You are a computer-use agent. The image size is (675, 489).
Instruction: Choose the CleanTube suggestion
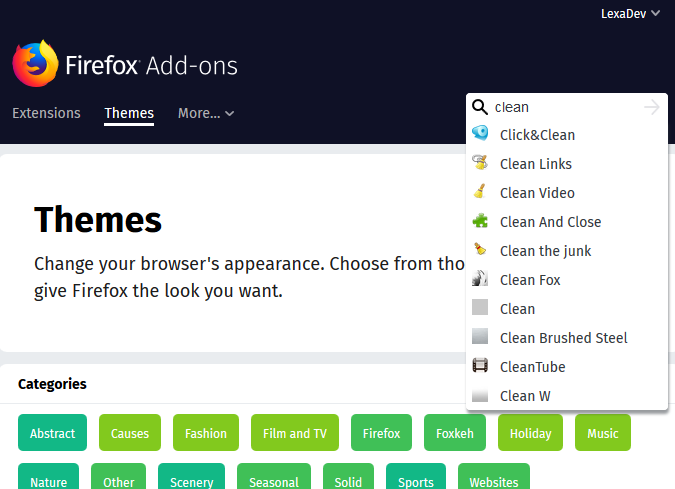(533, 367)
